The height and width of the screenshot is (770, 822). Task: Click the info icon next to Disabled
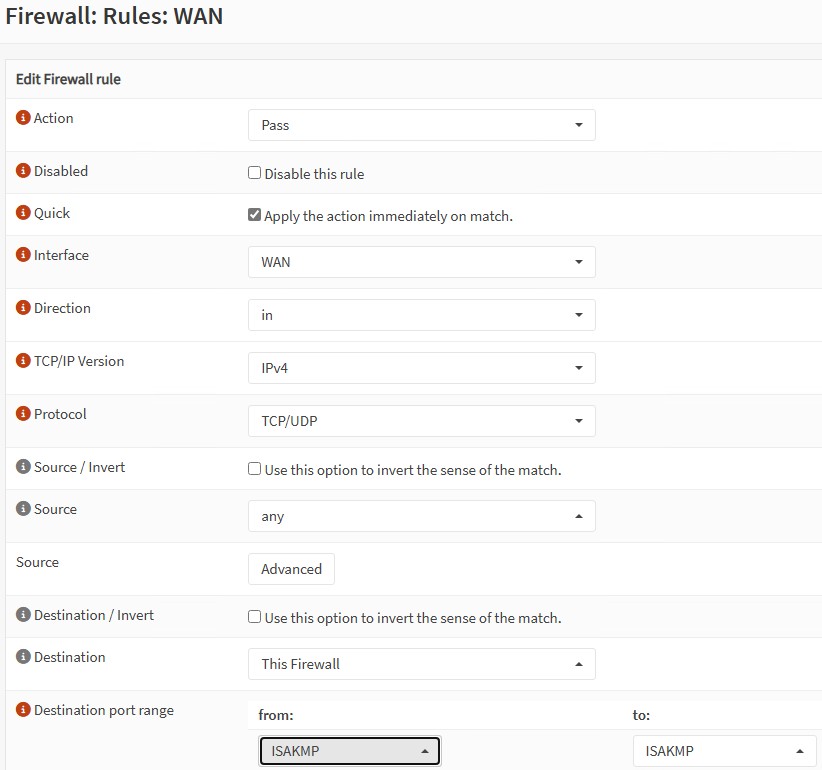[23, 171]
